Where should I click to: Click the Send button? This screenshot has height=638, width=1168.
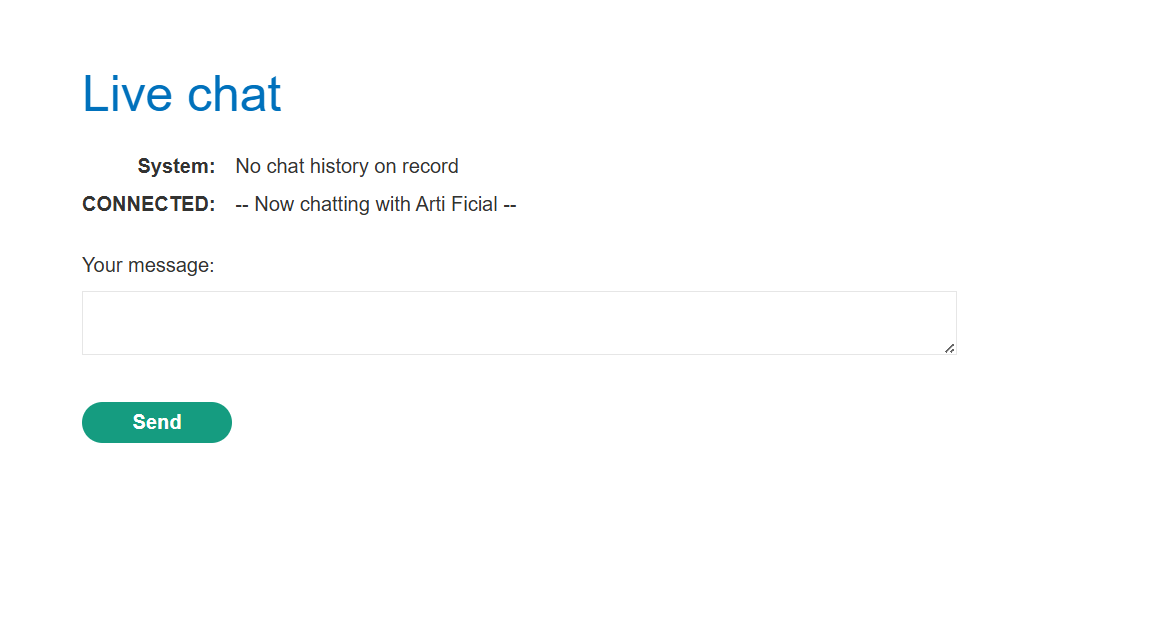(157, 422)
